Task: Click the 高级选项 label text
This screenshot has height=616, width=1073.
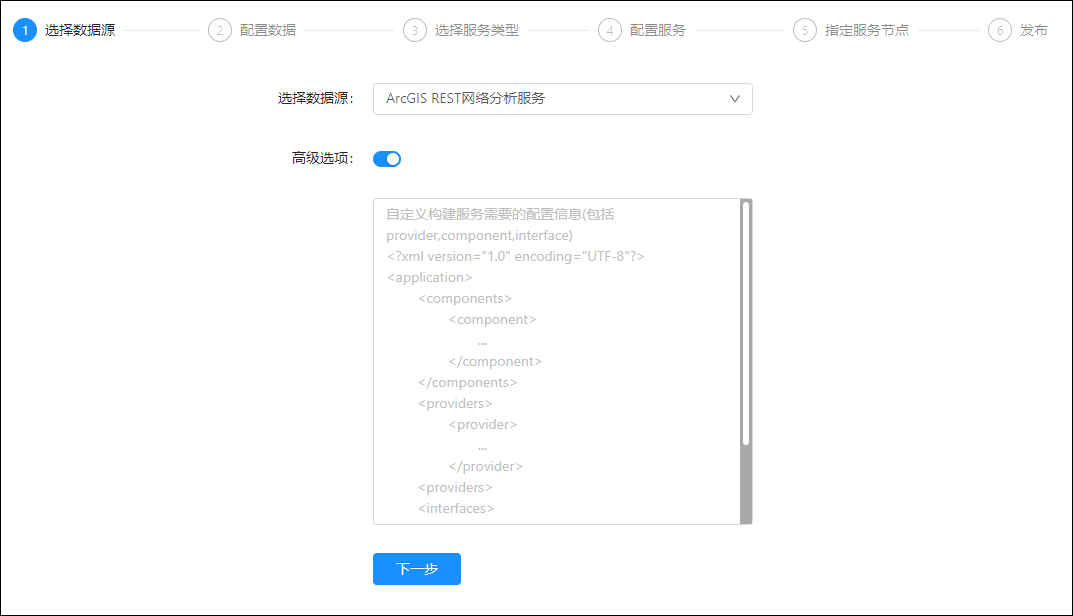Action: click(x=322, y=158)
